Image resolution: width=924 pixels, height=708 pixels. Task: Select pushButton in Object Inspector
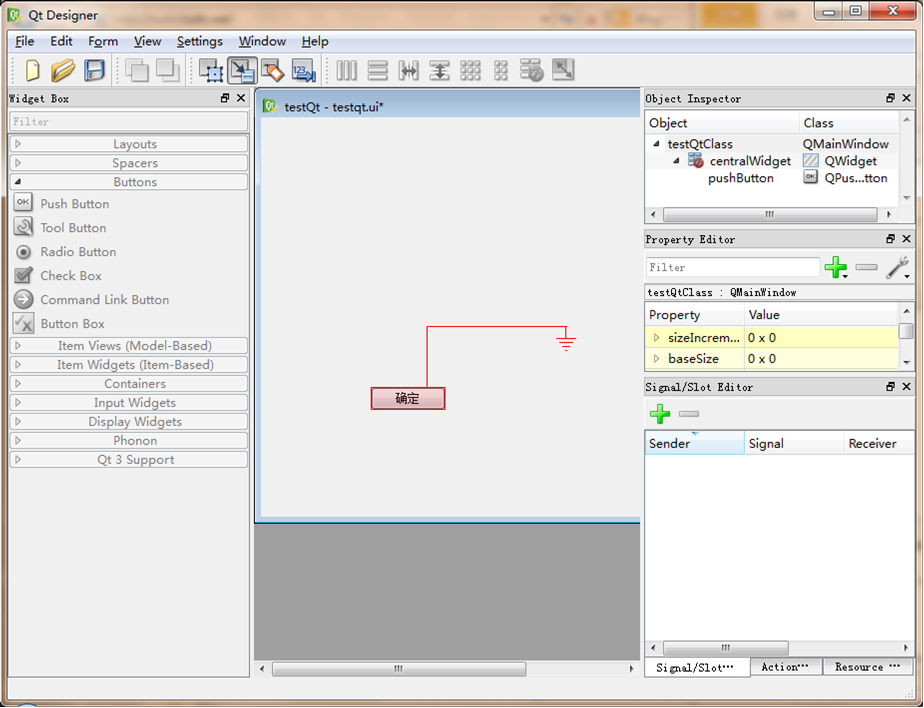(x=740, y=178)
